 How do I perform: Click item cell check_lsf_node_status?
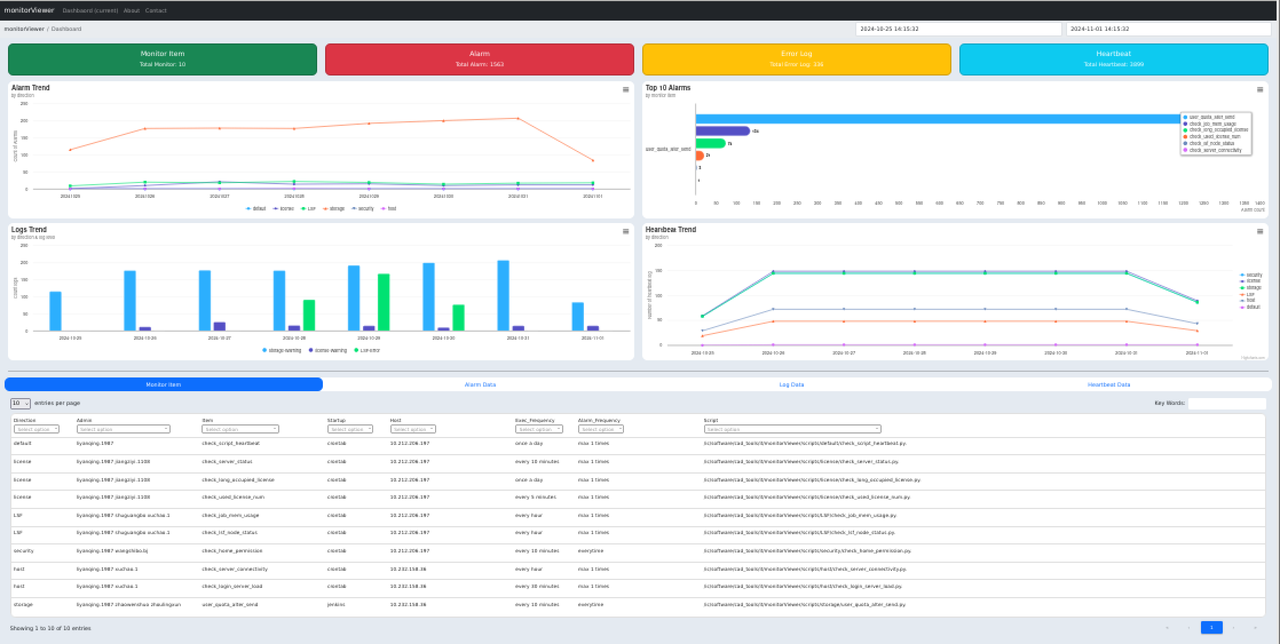click(x=230, y=532)
